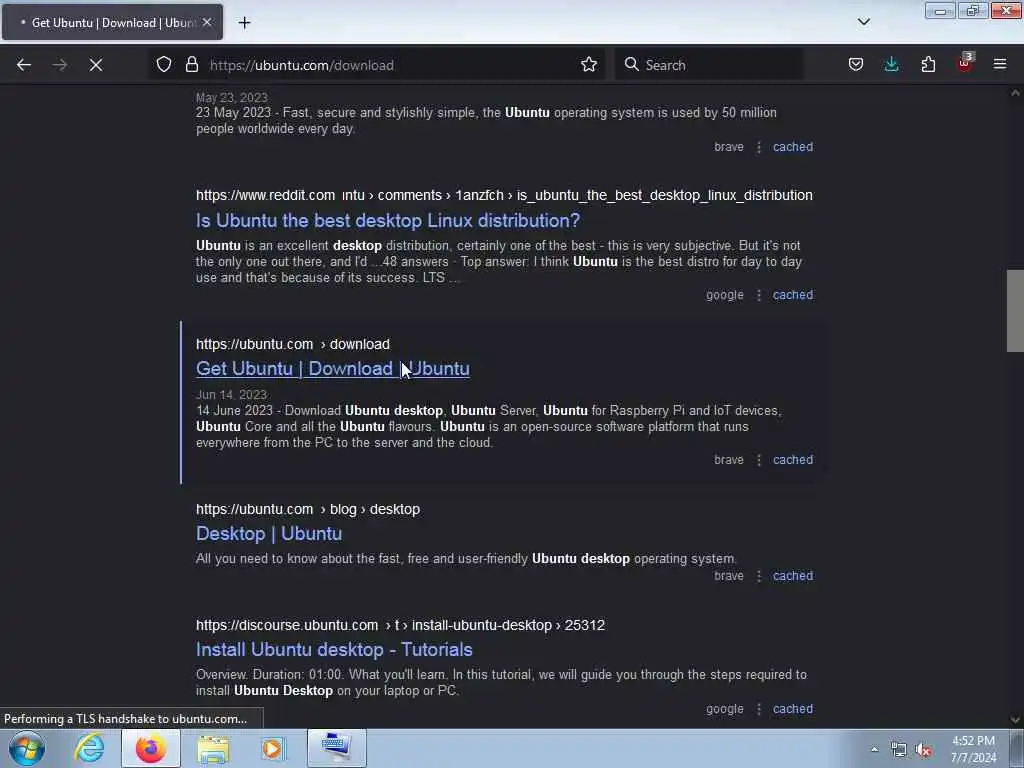
Task: Open Is Ubuntu the best desktop Linux distribution?
Action: [x=388, y=221]
